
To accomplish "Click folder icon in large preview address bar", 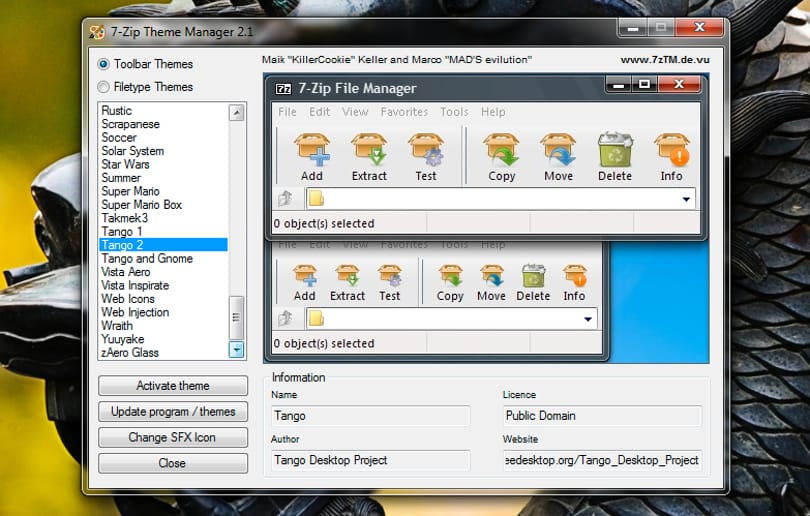I will (317, 198).
